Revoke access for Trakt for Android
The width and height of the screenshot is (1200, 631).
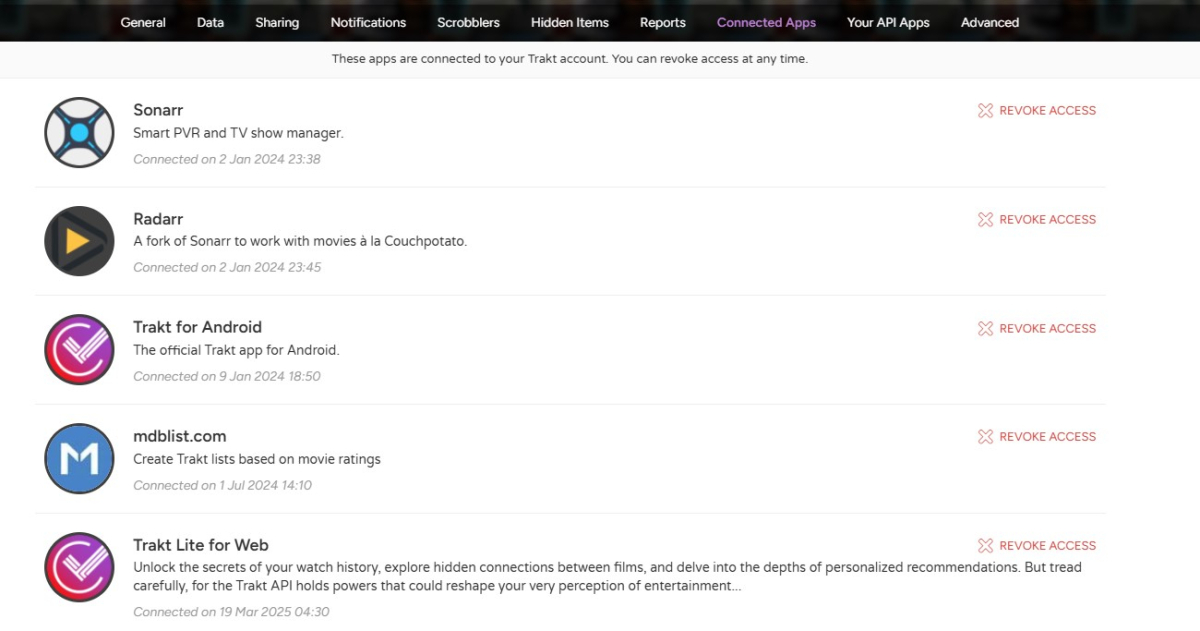click(x=1037, y=329)
